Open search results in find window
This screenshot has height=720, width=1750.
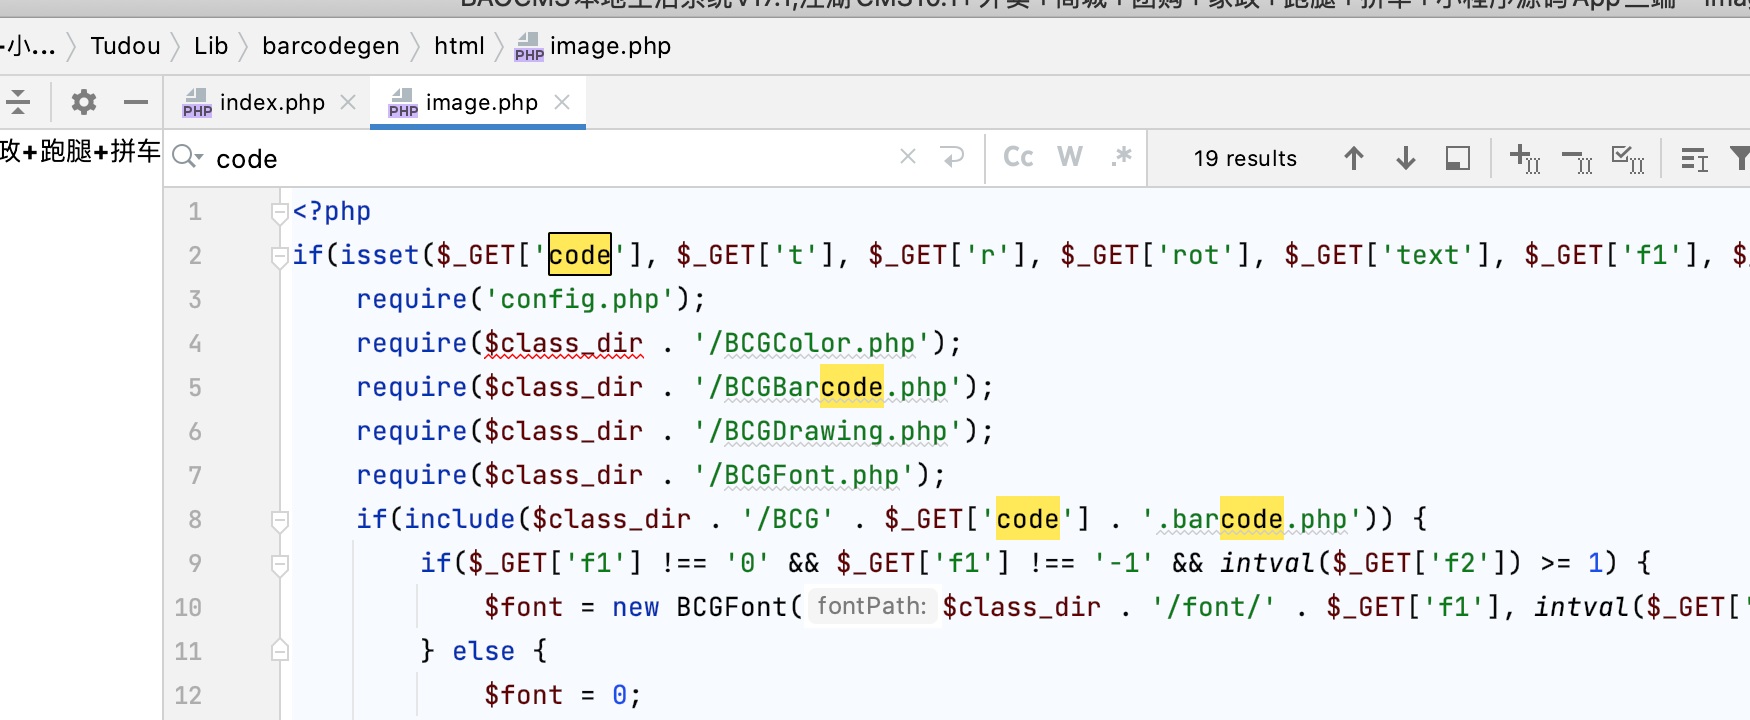click(x=1458, y=158)
